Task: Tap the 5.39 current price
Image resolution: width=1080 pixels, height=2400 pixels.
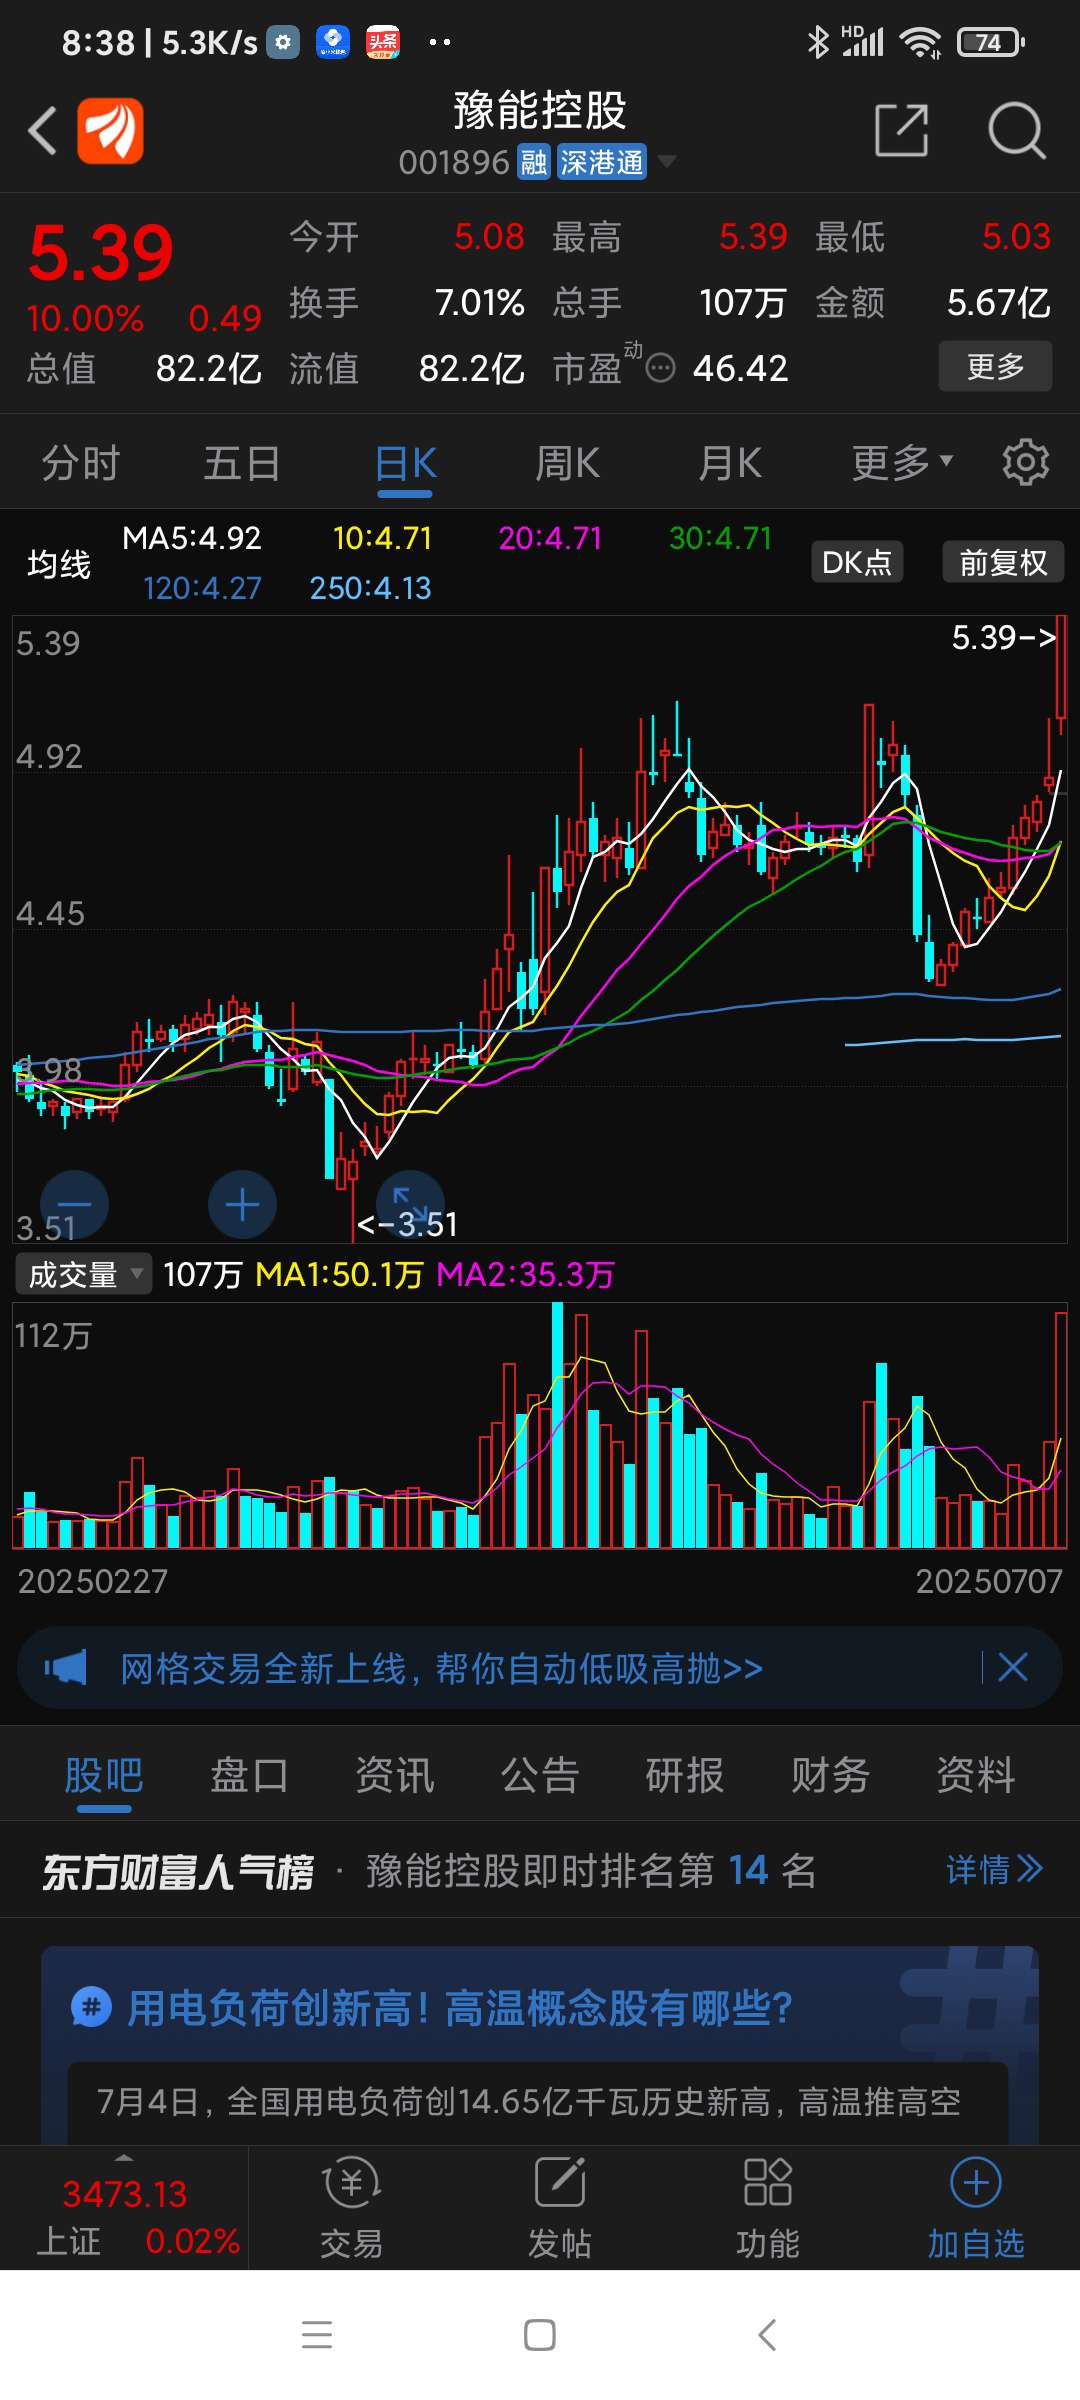Action: [x=101, y=252]
